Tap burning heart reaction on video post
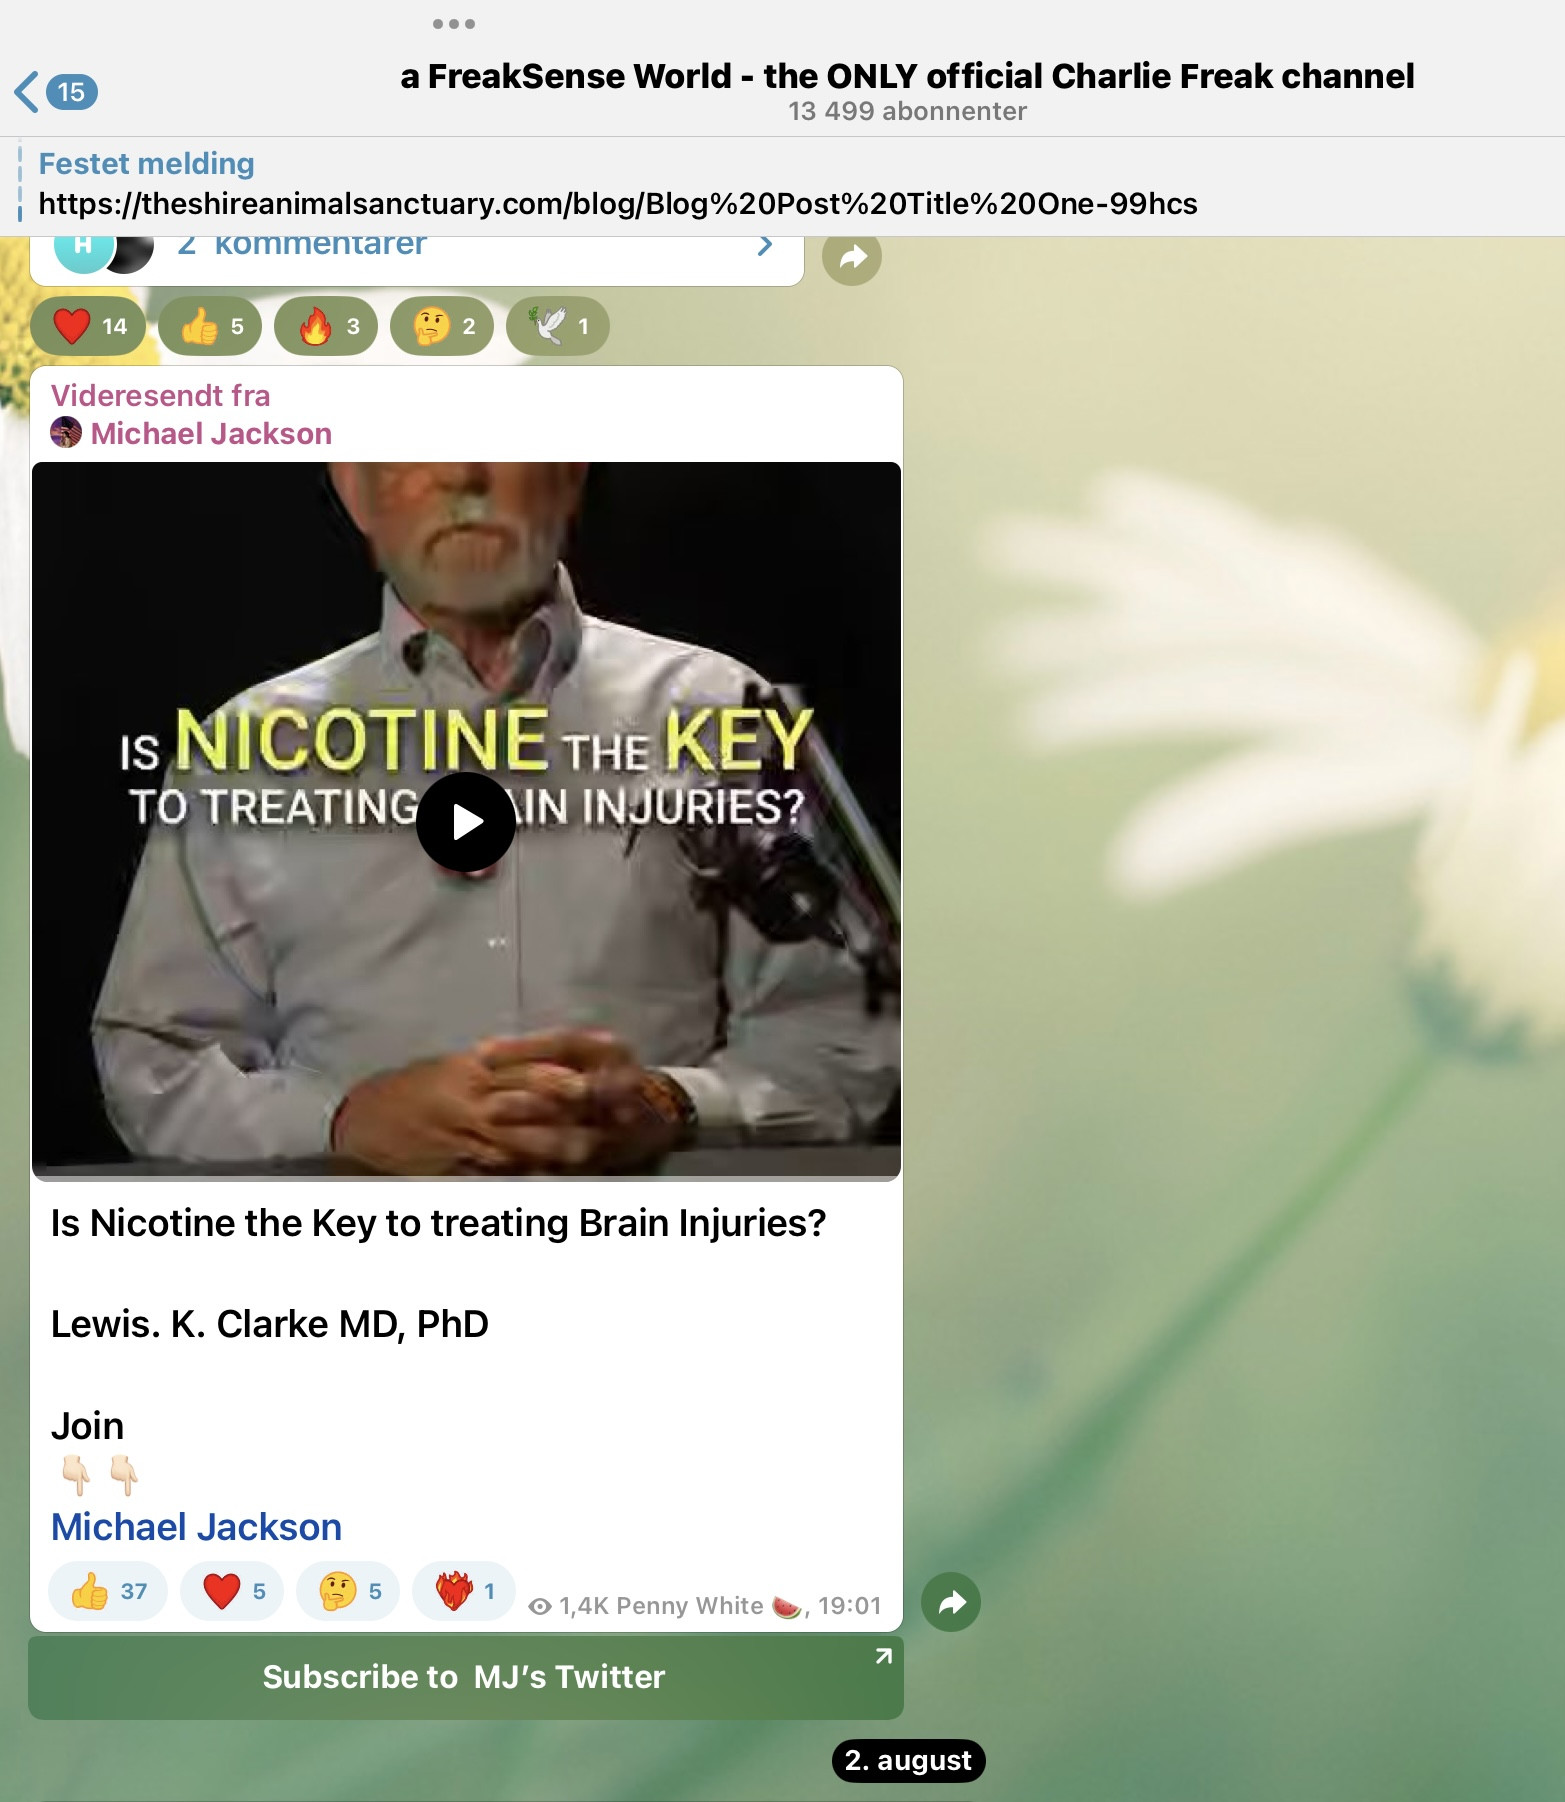 tap(464, 1591)
